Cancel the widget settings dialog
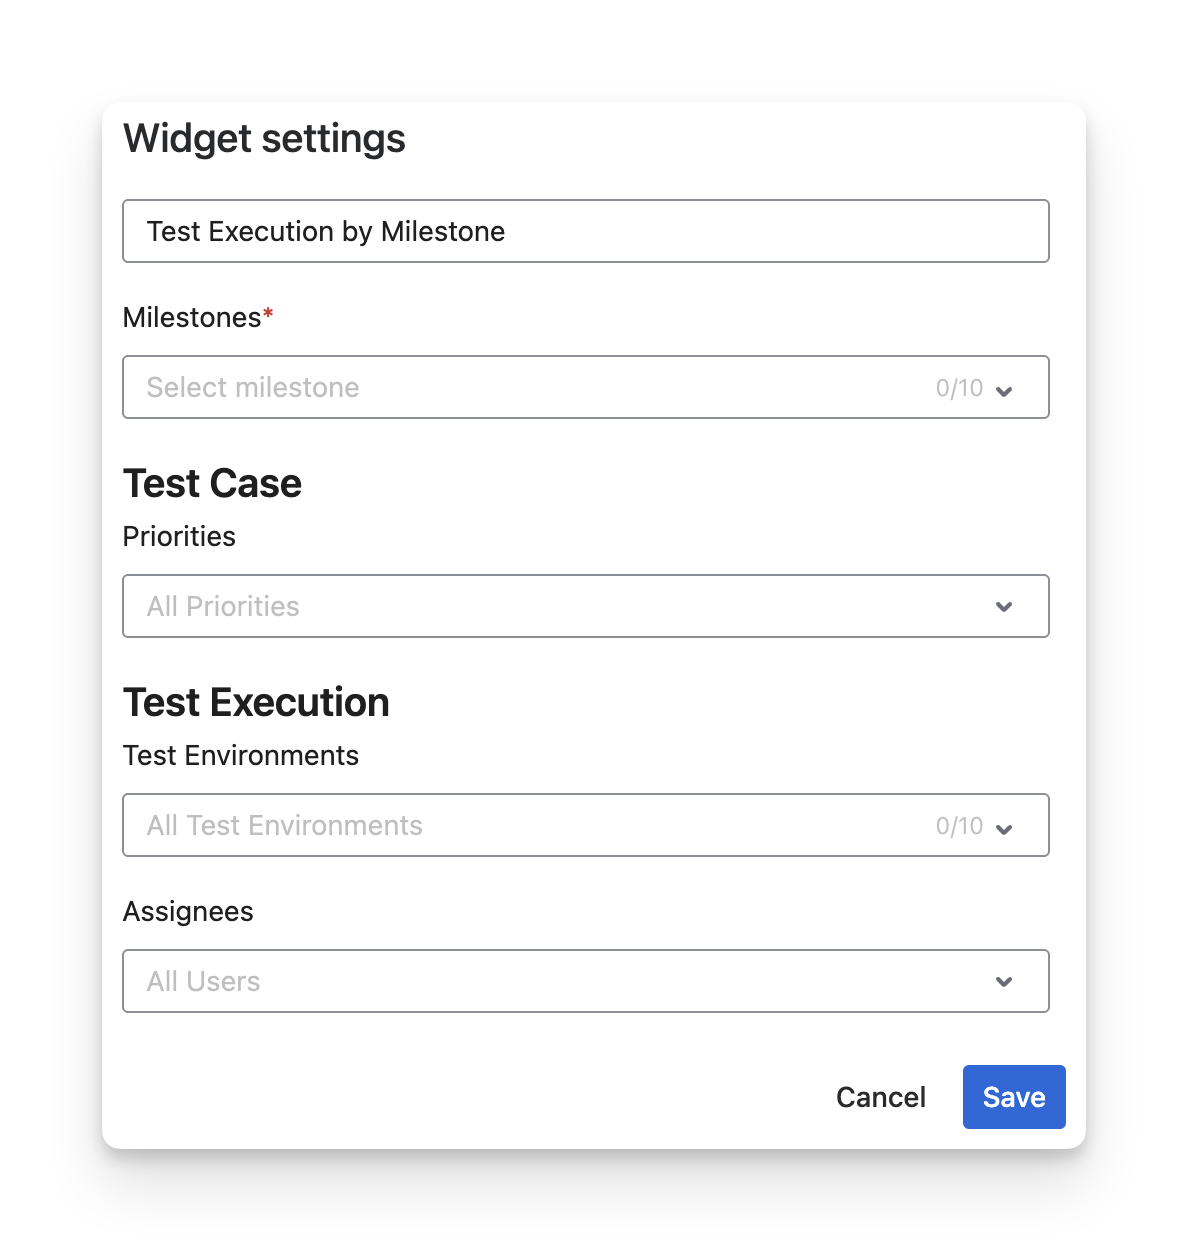The height and width of the screenshot is (1251, 1188). (880, 1097)
